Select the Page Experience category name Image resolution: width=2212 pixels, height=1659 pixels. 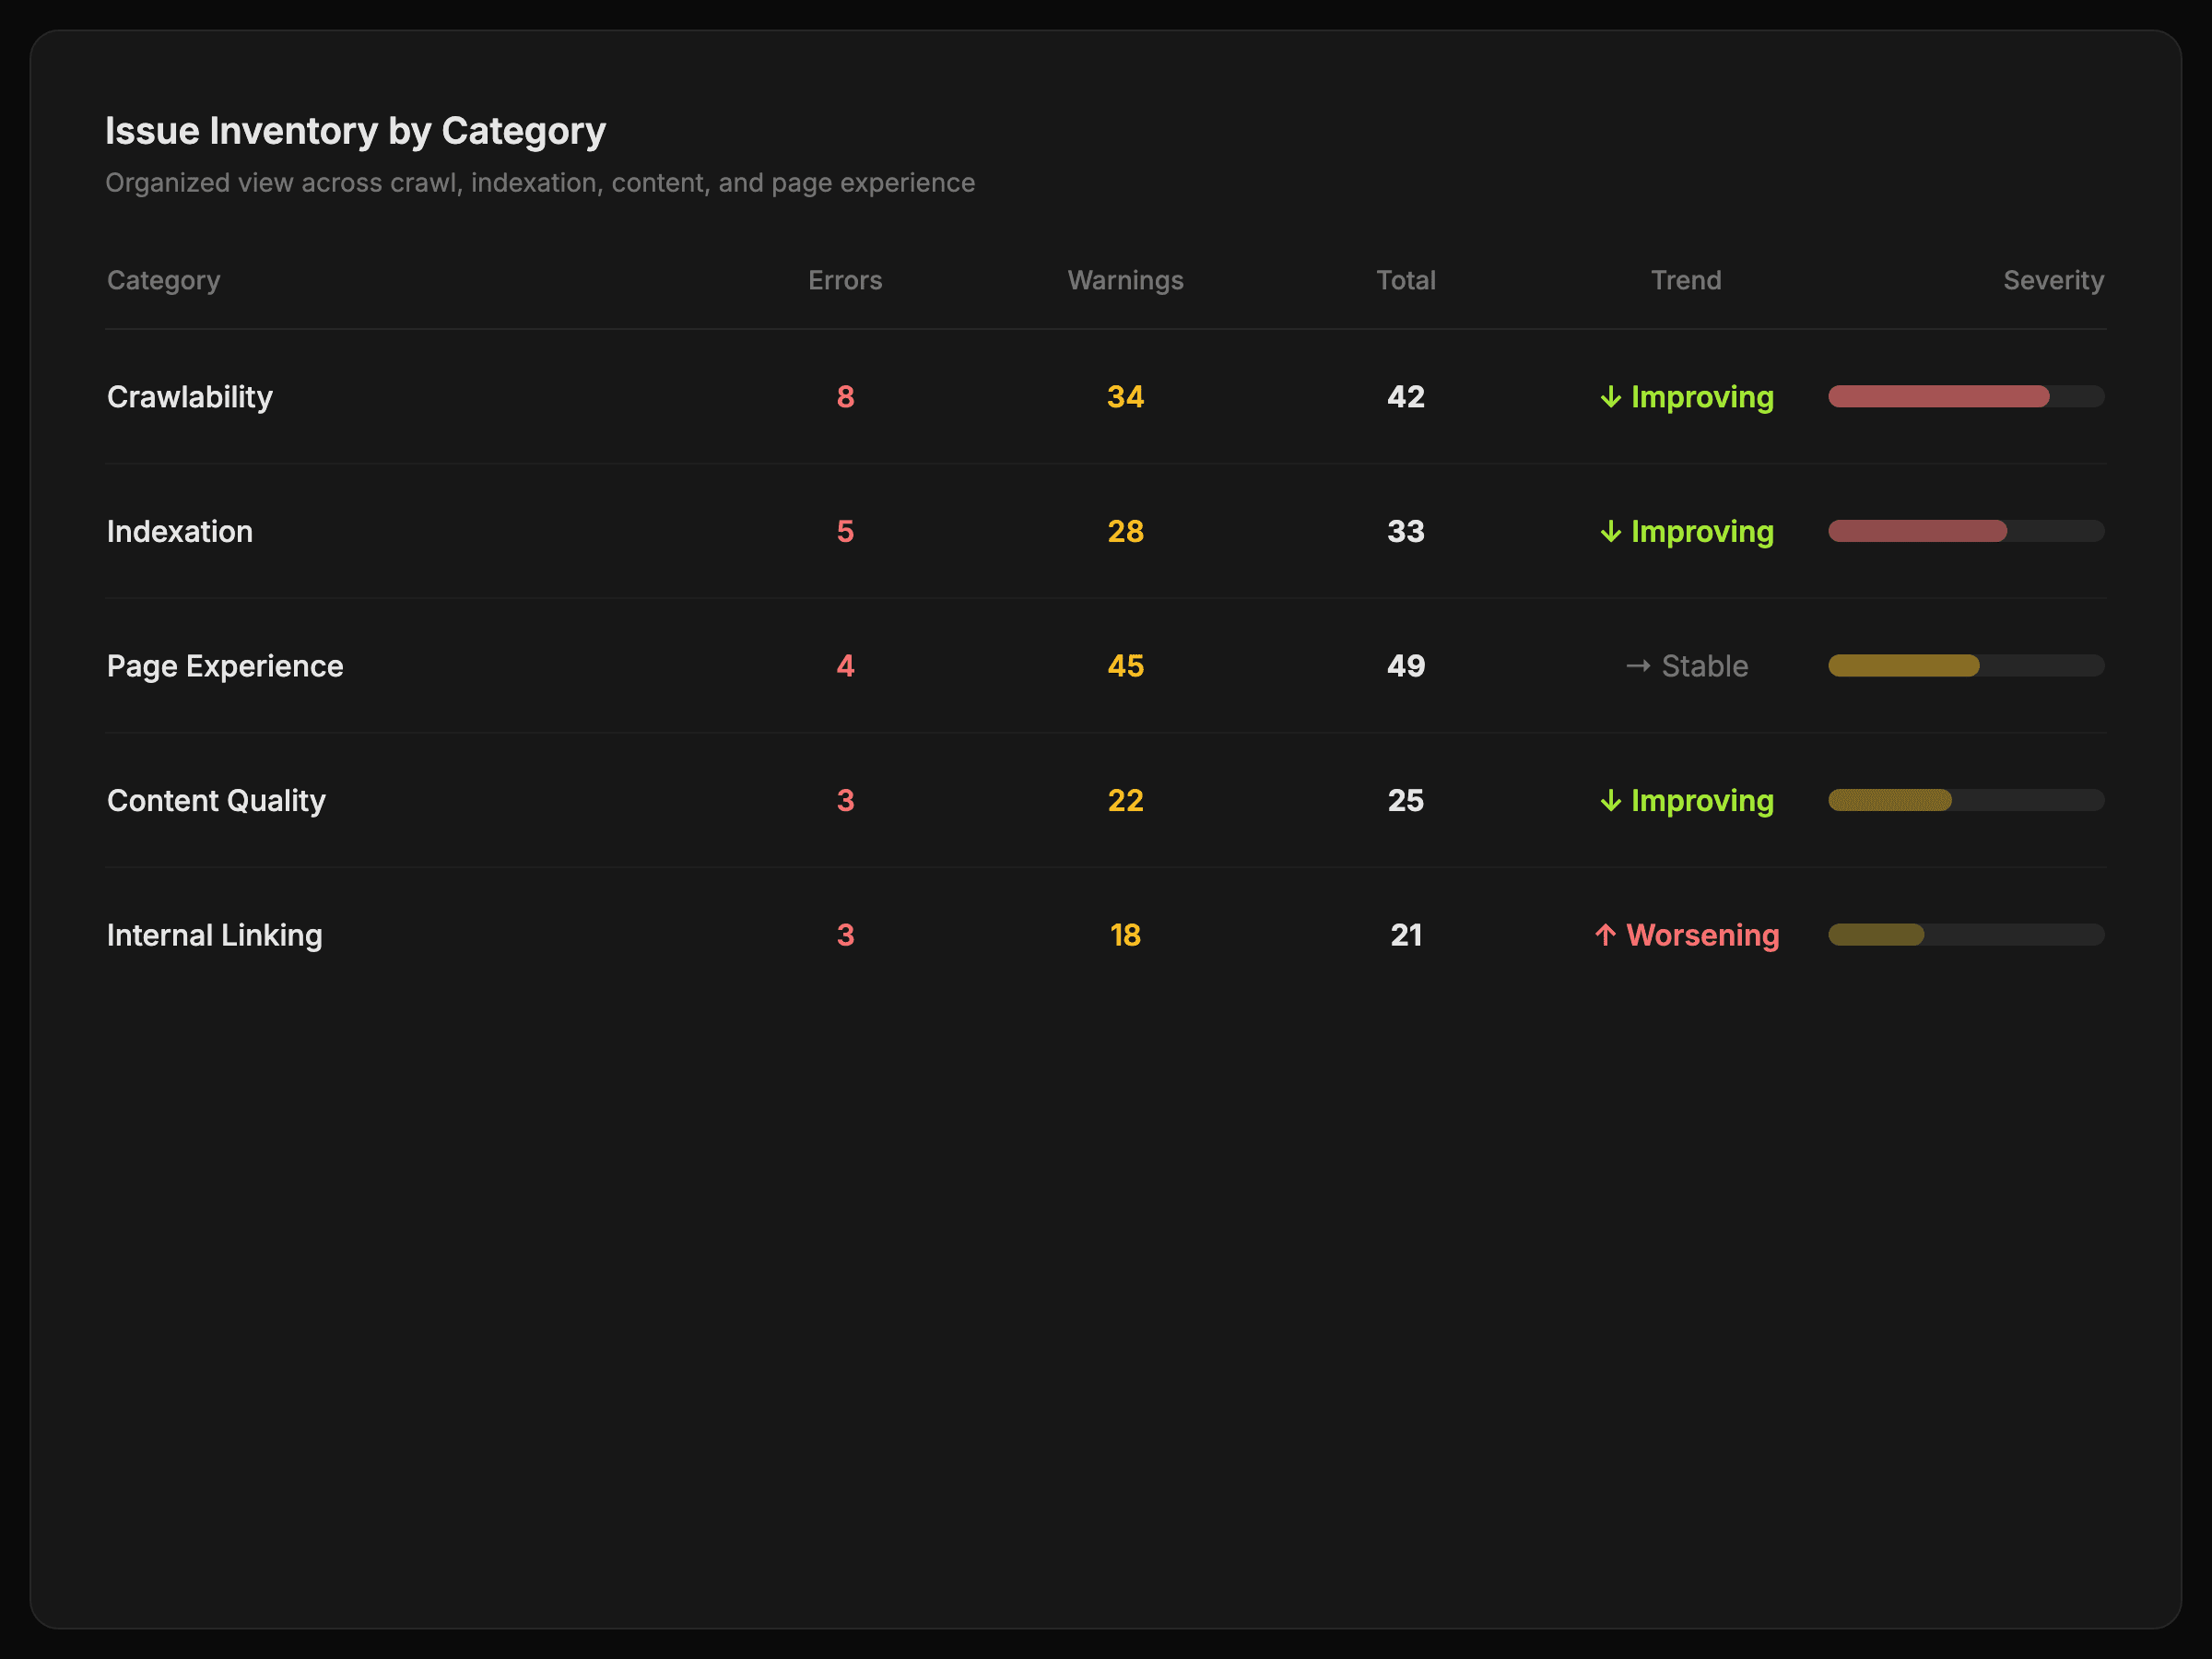click(x=225, y=666)
